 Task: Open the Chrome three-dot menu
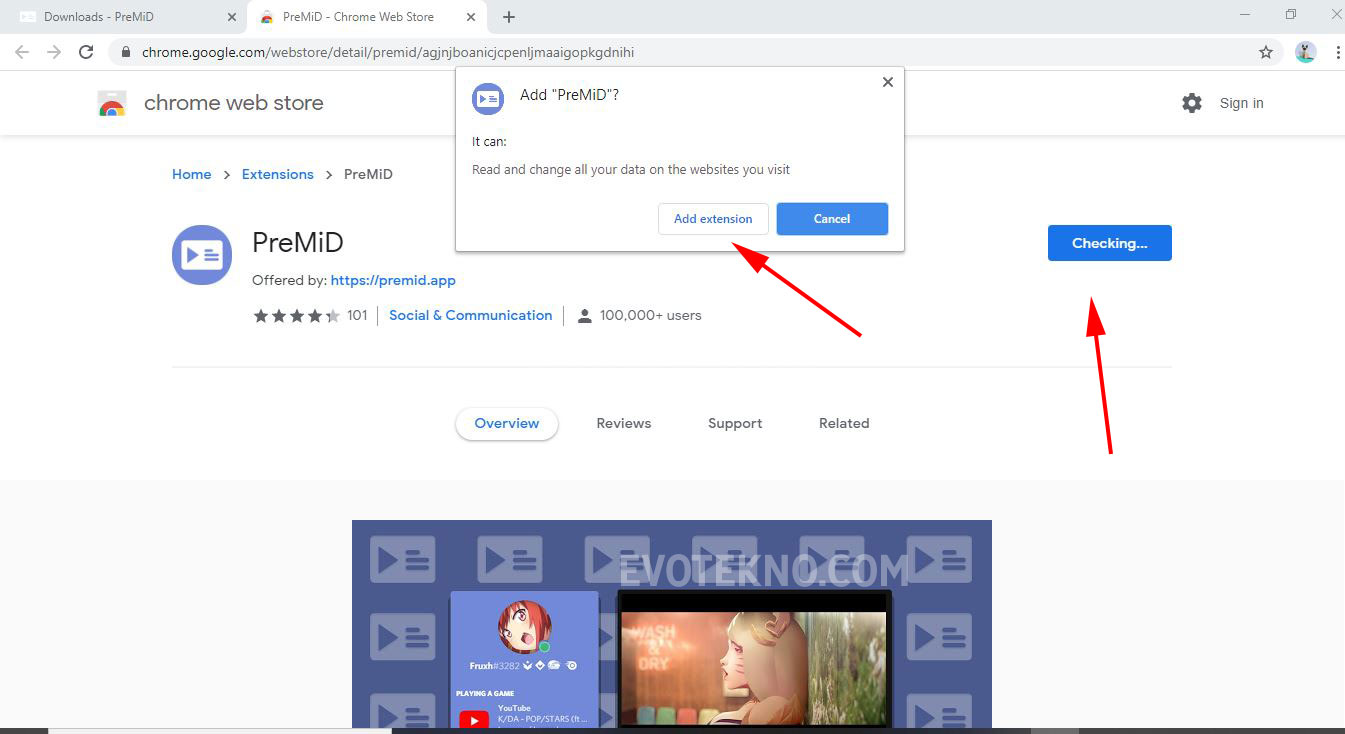(x=1338, y=52)
